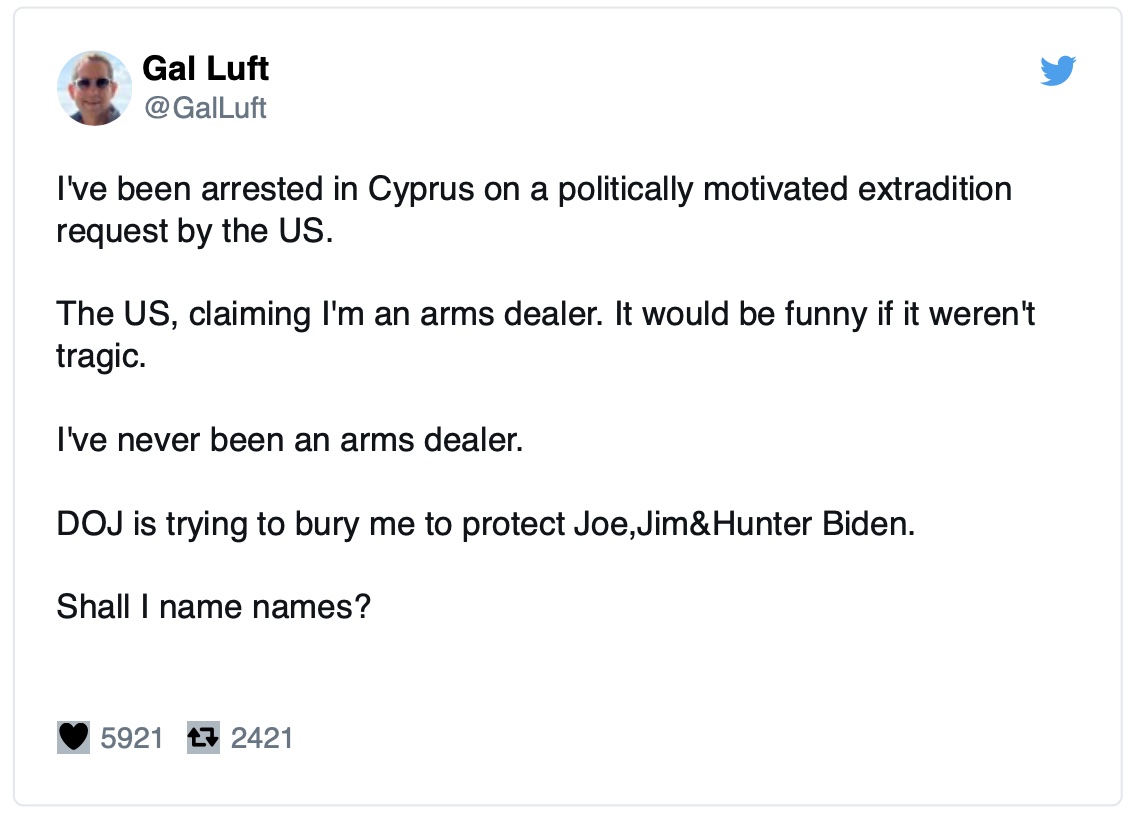Retweet using the retweet arrows icon
Viewport: 1132px width, 815px height.
tap(202, 738)
